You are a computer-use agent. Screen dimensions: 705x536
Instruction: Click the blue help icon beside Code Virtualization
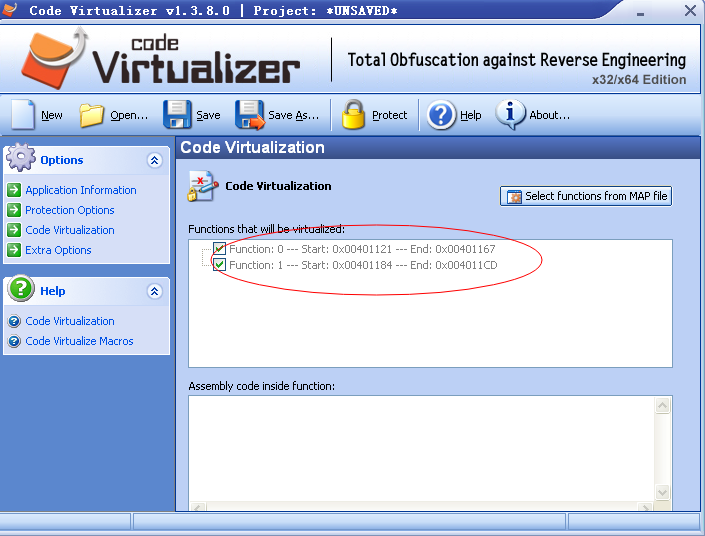[x=14, y=321]
